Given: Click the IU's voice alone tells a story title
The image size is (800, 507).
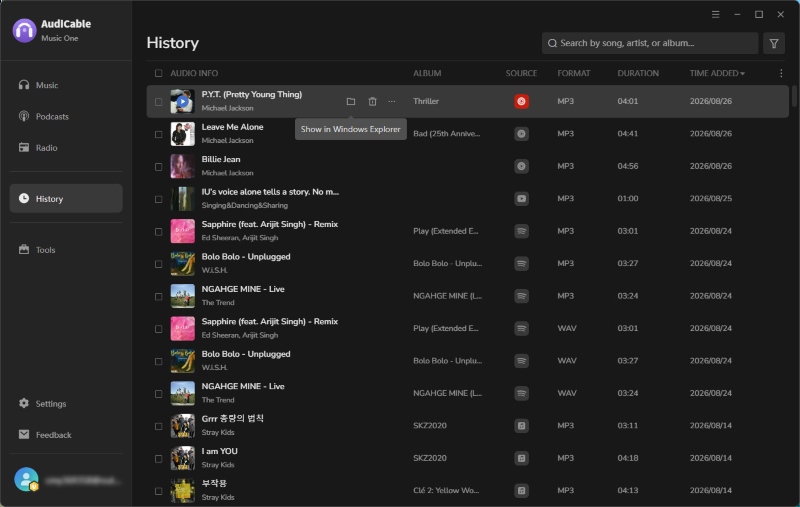Looking at the screenshot, I should [270, 192].
